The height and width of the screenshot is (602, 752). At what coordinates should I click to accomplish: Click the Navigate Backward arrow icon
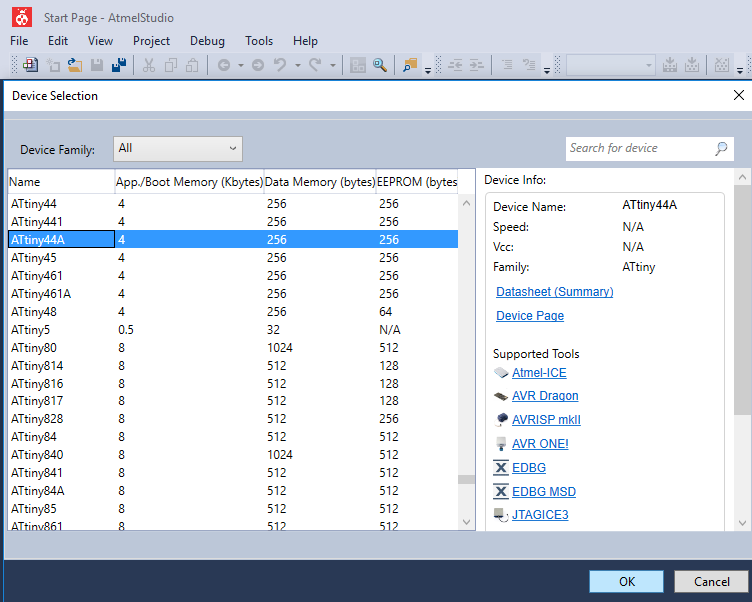click(224, 65)
